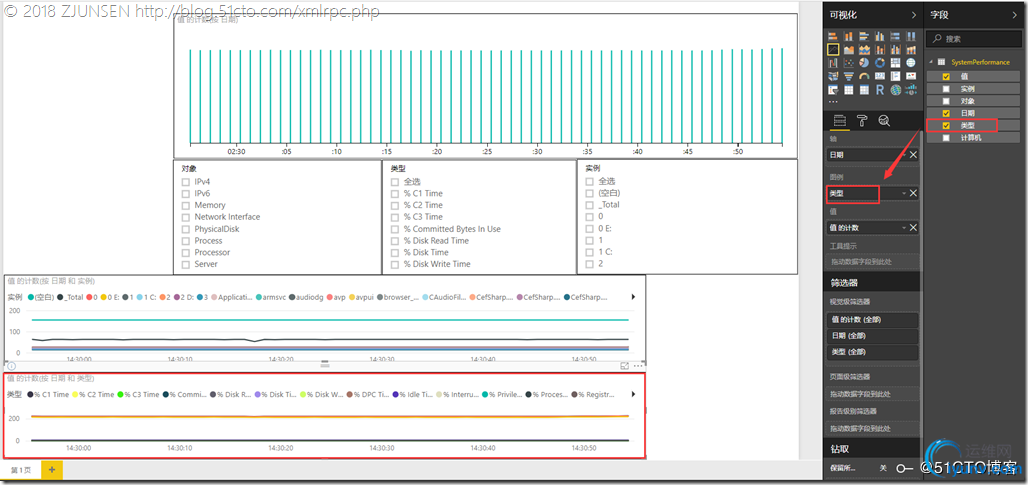Open the Analytics magnifier tab

click(884, 121)
